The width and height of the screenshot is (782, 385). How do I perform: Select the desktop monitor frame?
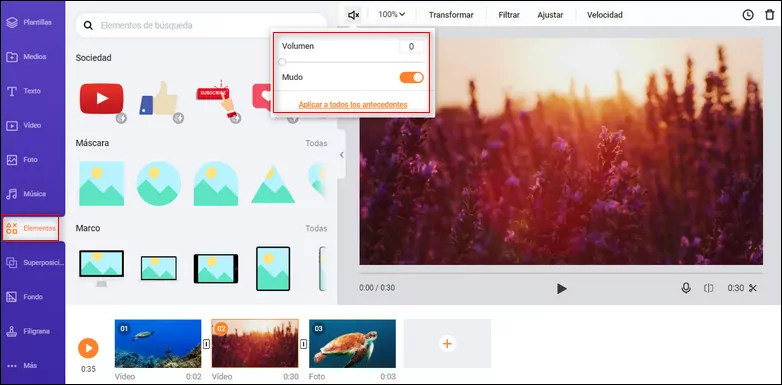point(102,268)
